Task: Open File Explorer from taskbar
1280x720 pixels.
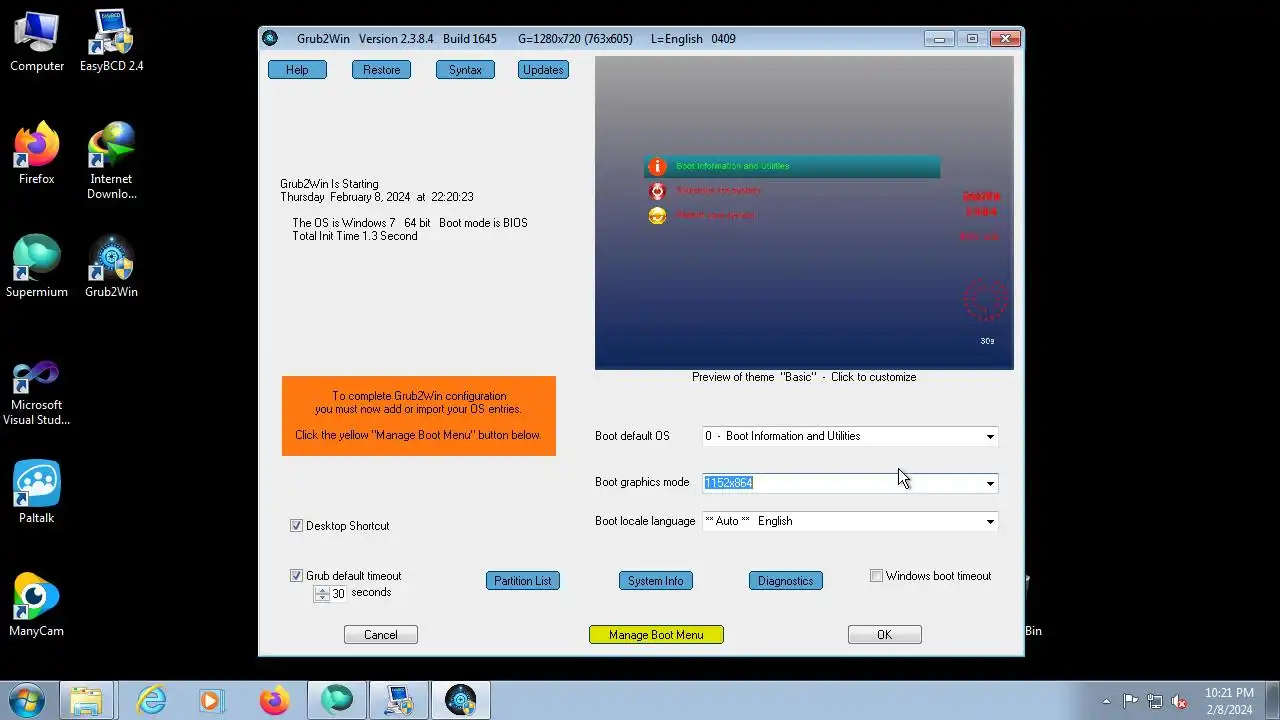Action: (87, 700)
